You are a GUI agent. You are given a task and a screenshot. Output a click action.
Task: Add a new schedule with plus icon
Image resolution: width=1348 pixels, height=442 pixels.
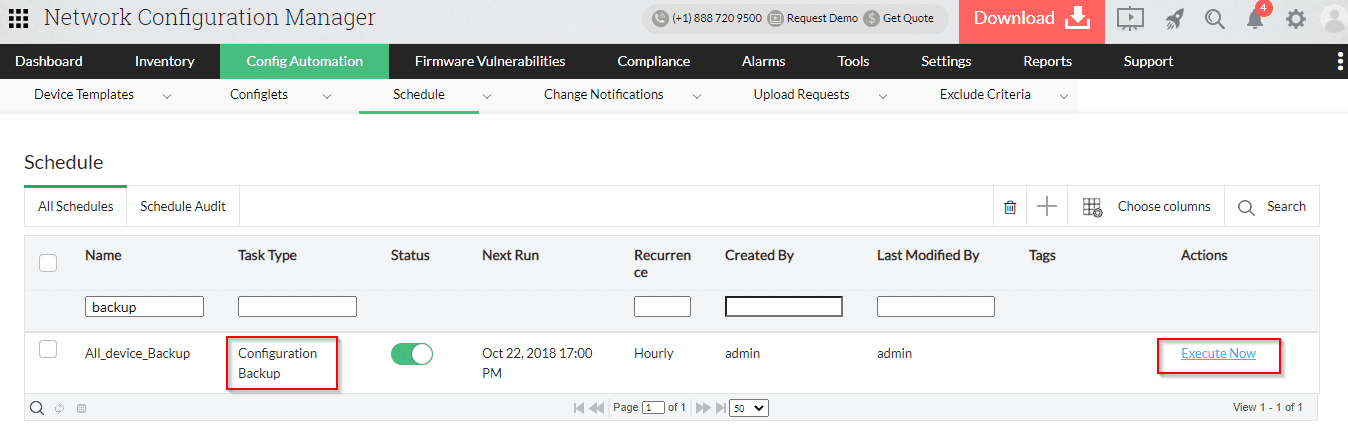(1046, 207)
